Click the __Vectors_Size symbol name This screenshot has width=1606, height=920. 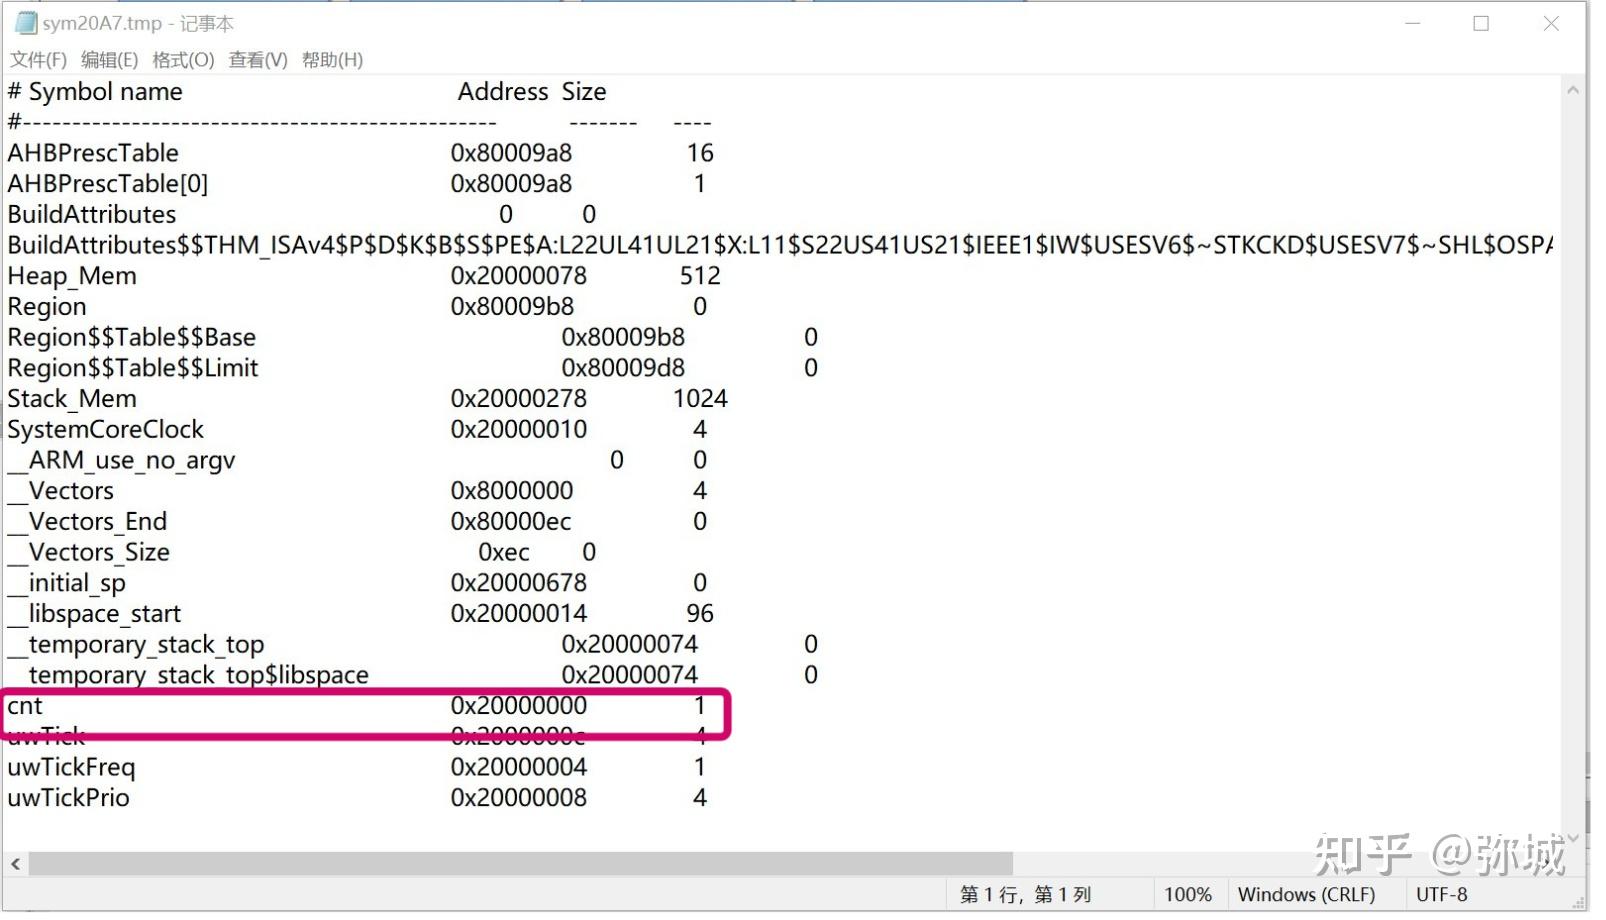point(89,553)
